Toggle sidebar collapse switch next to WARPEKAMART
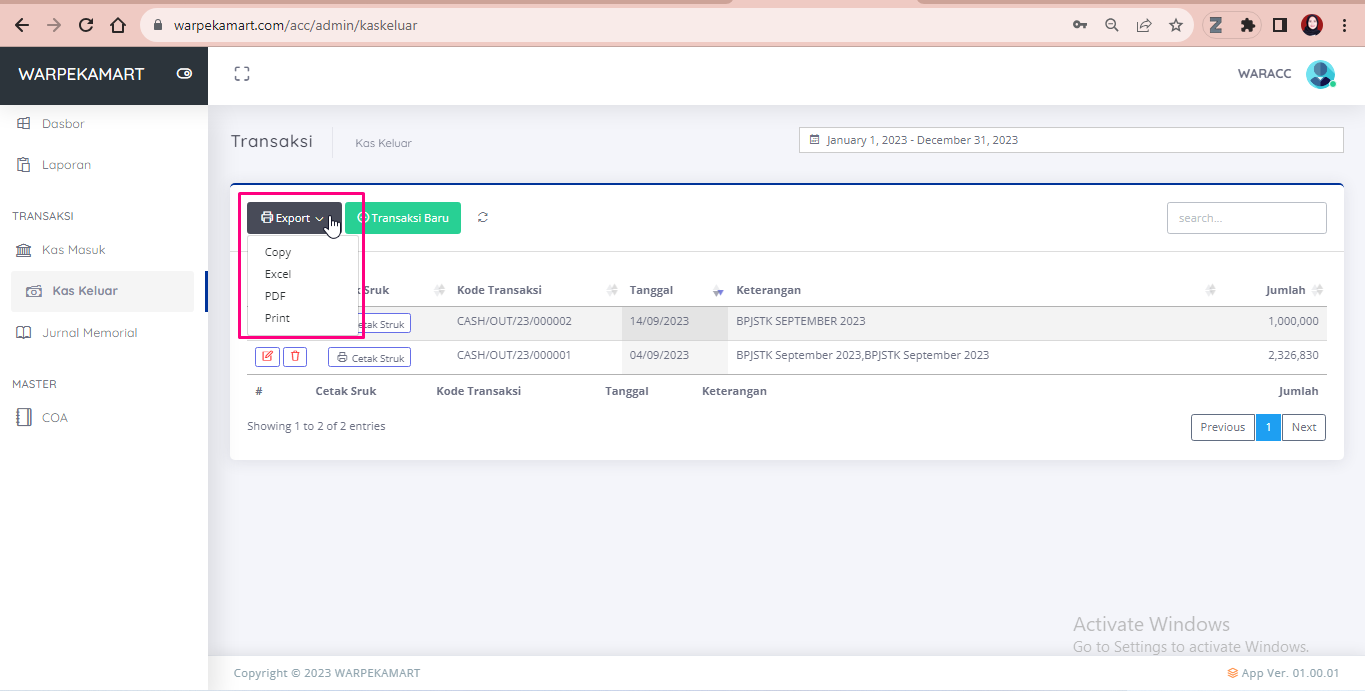Screen dimensions: 1365x691 click(x=184, y=73)
